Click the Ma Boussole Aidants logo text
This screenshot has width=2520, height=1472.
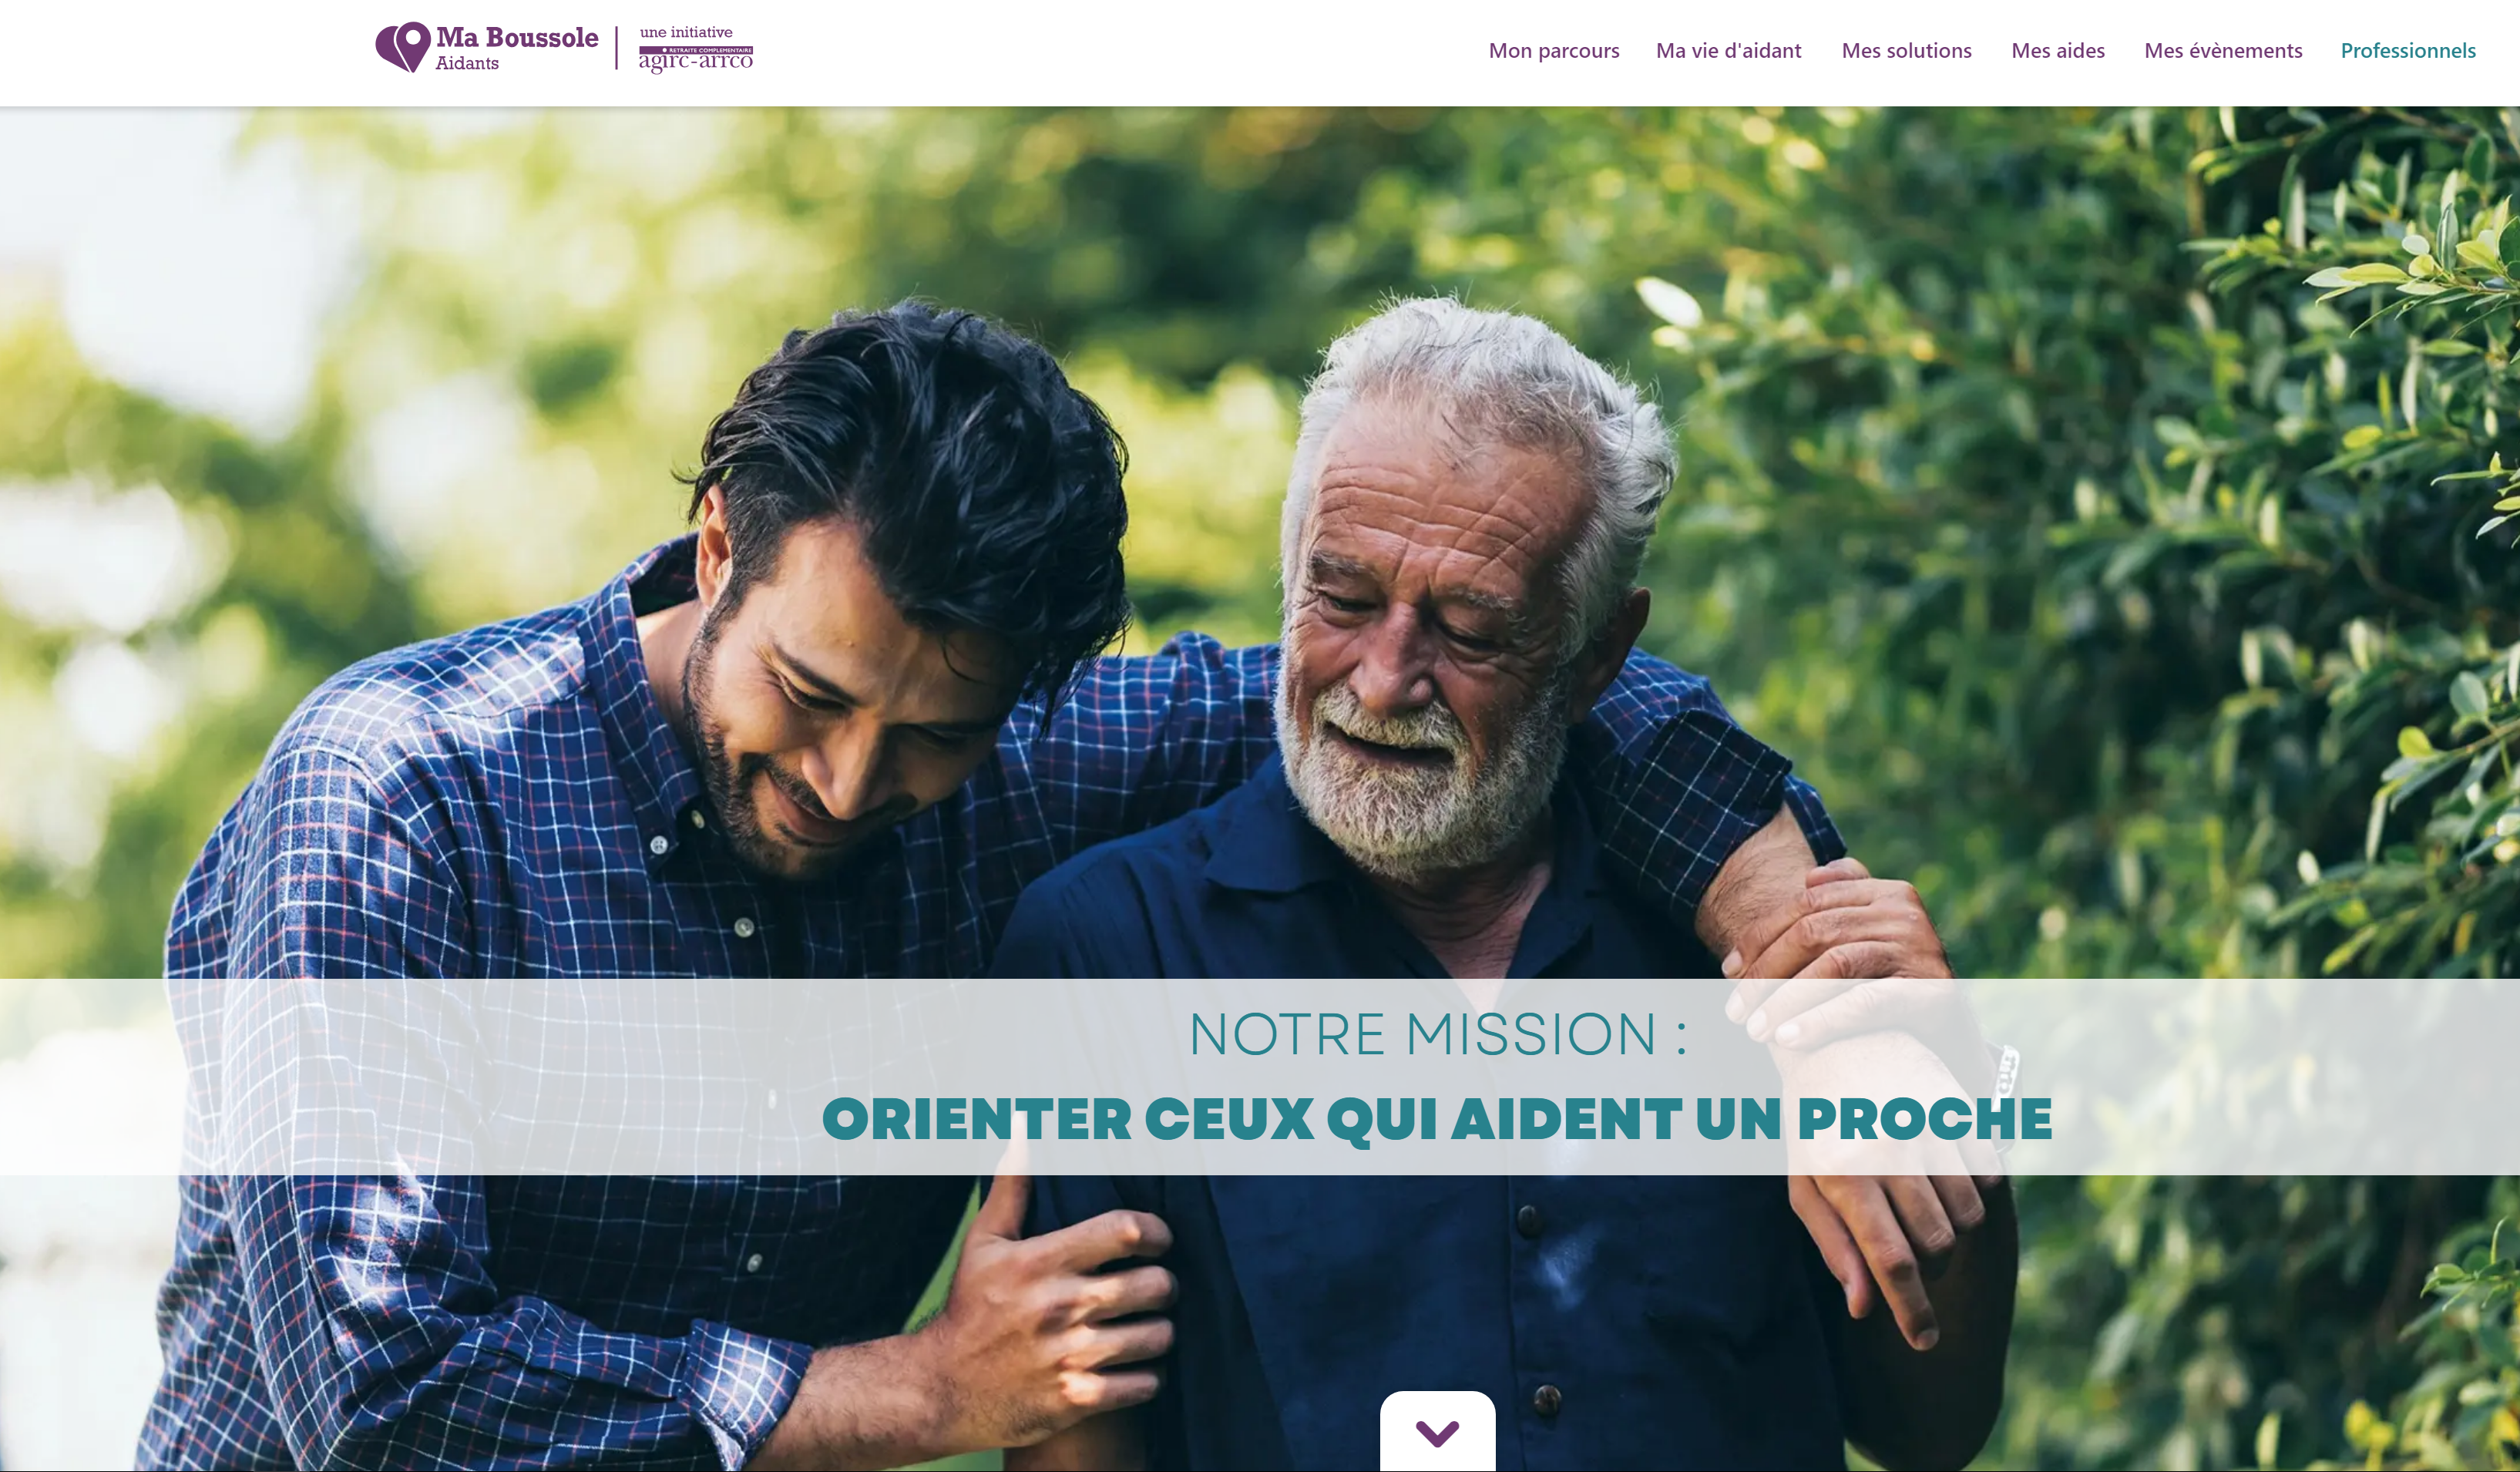pos(517,48)
